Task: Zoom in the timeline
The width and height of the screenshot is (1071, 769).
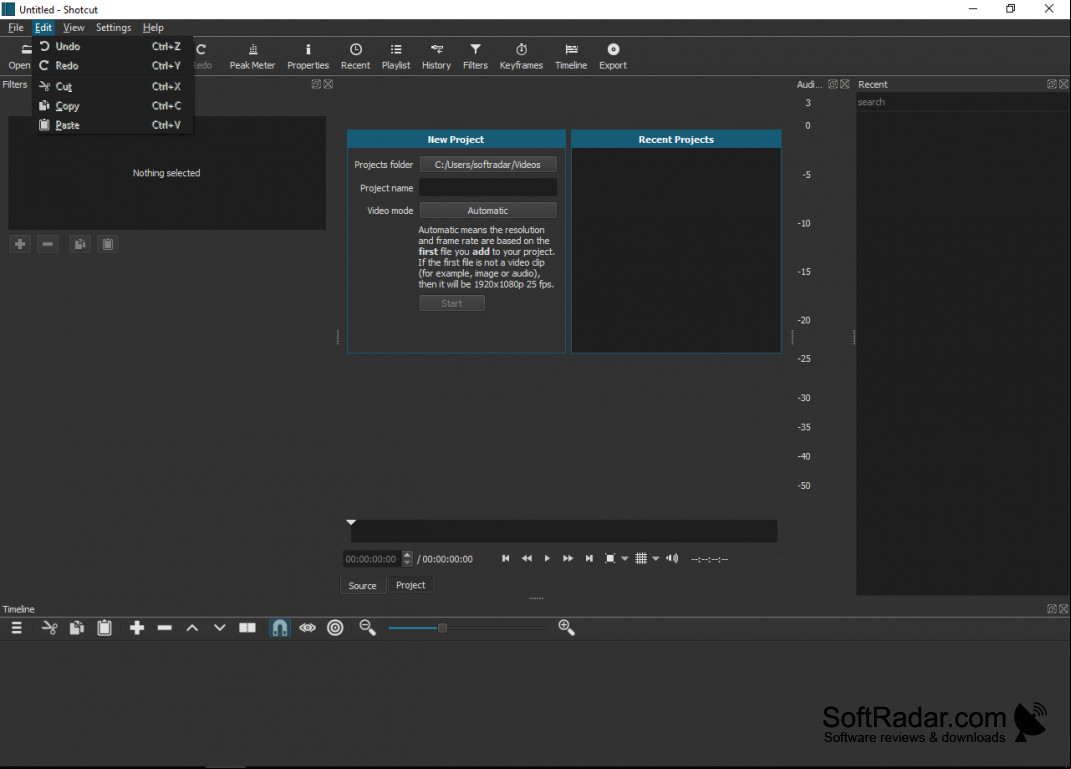Action: click(566, 628)
